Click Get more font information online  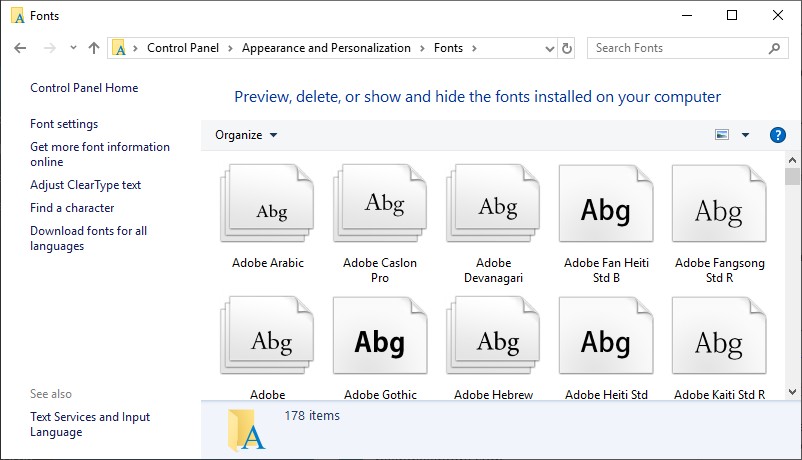coord(100,154)
